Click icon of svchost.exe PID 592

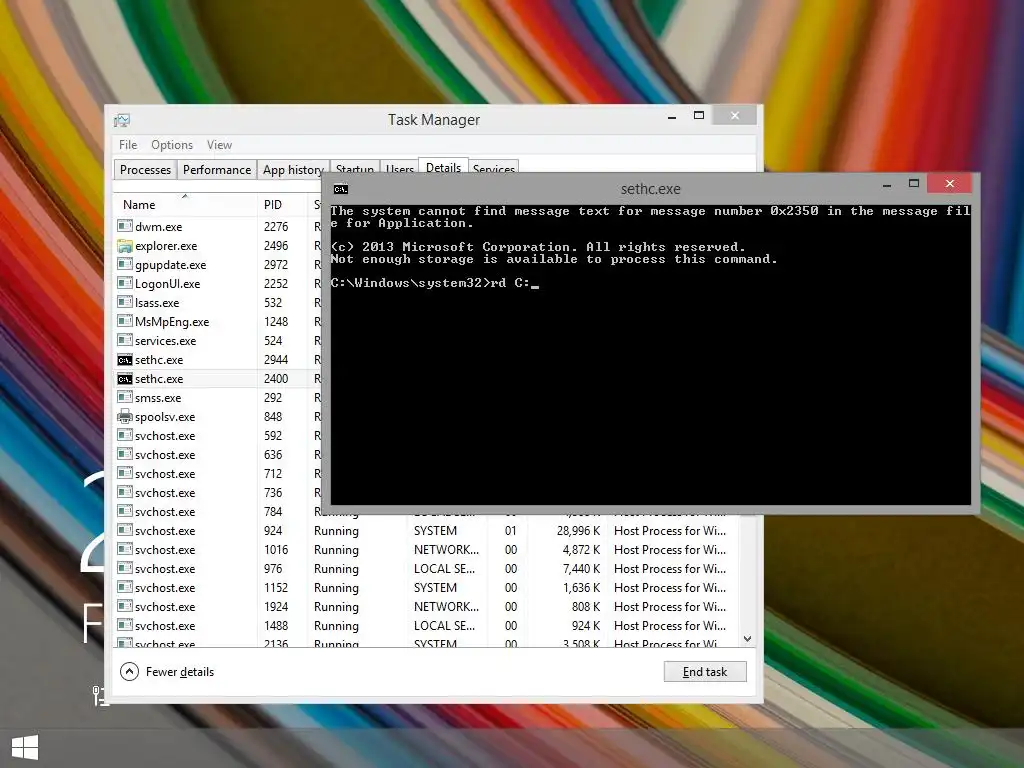[x=125, y=435]
